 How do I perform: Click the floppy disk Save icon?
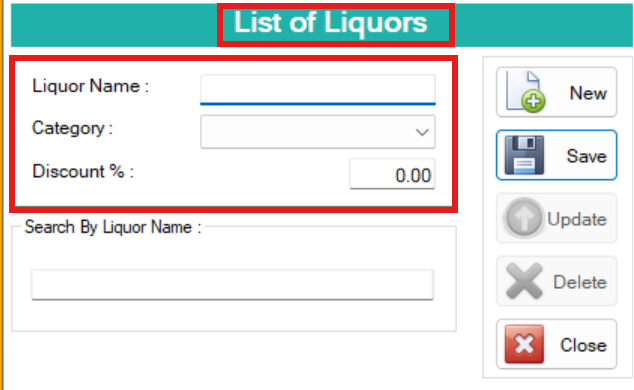tap(524, 155)
